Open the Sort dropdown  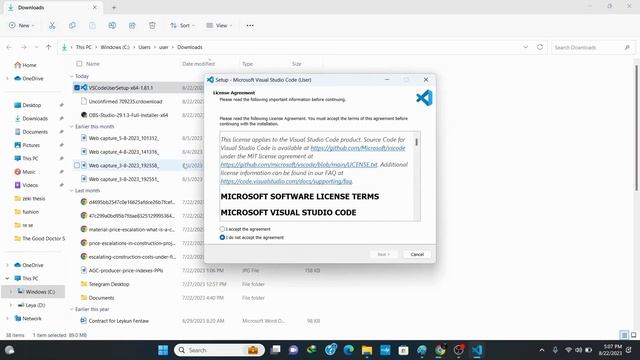point(182,25)
